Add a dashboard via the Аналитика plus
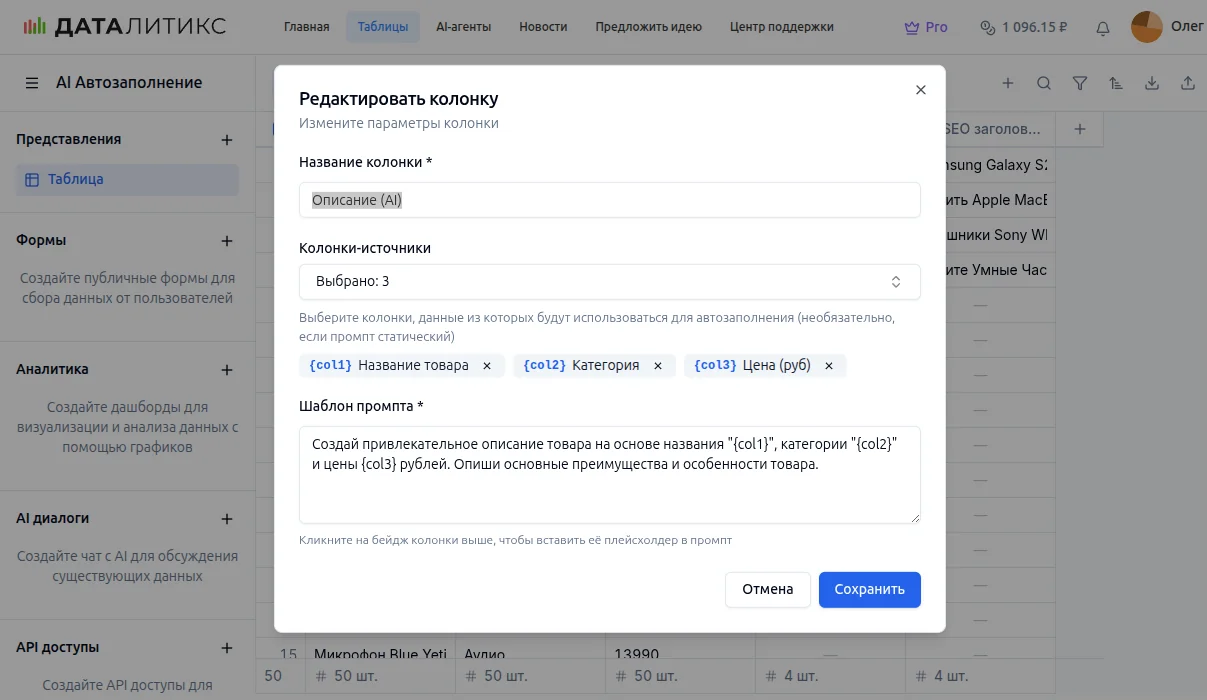This screenshot has width=1207, height=700. (227, 370)
